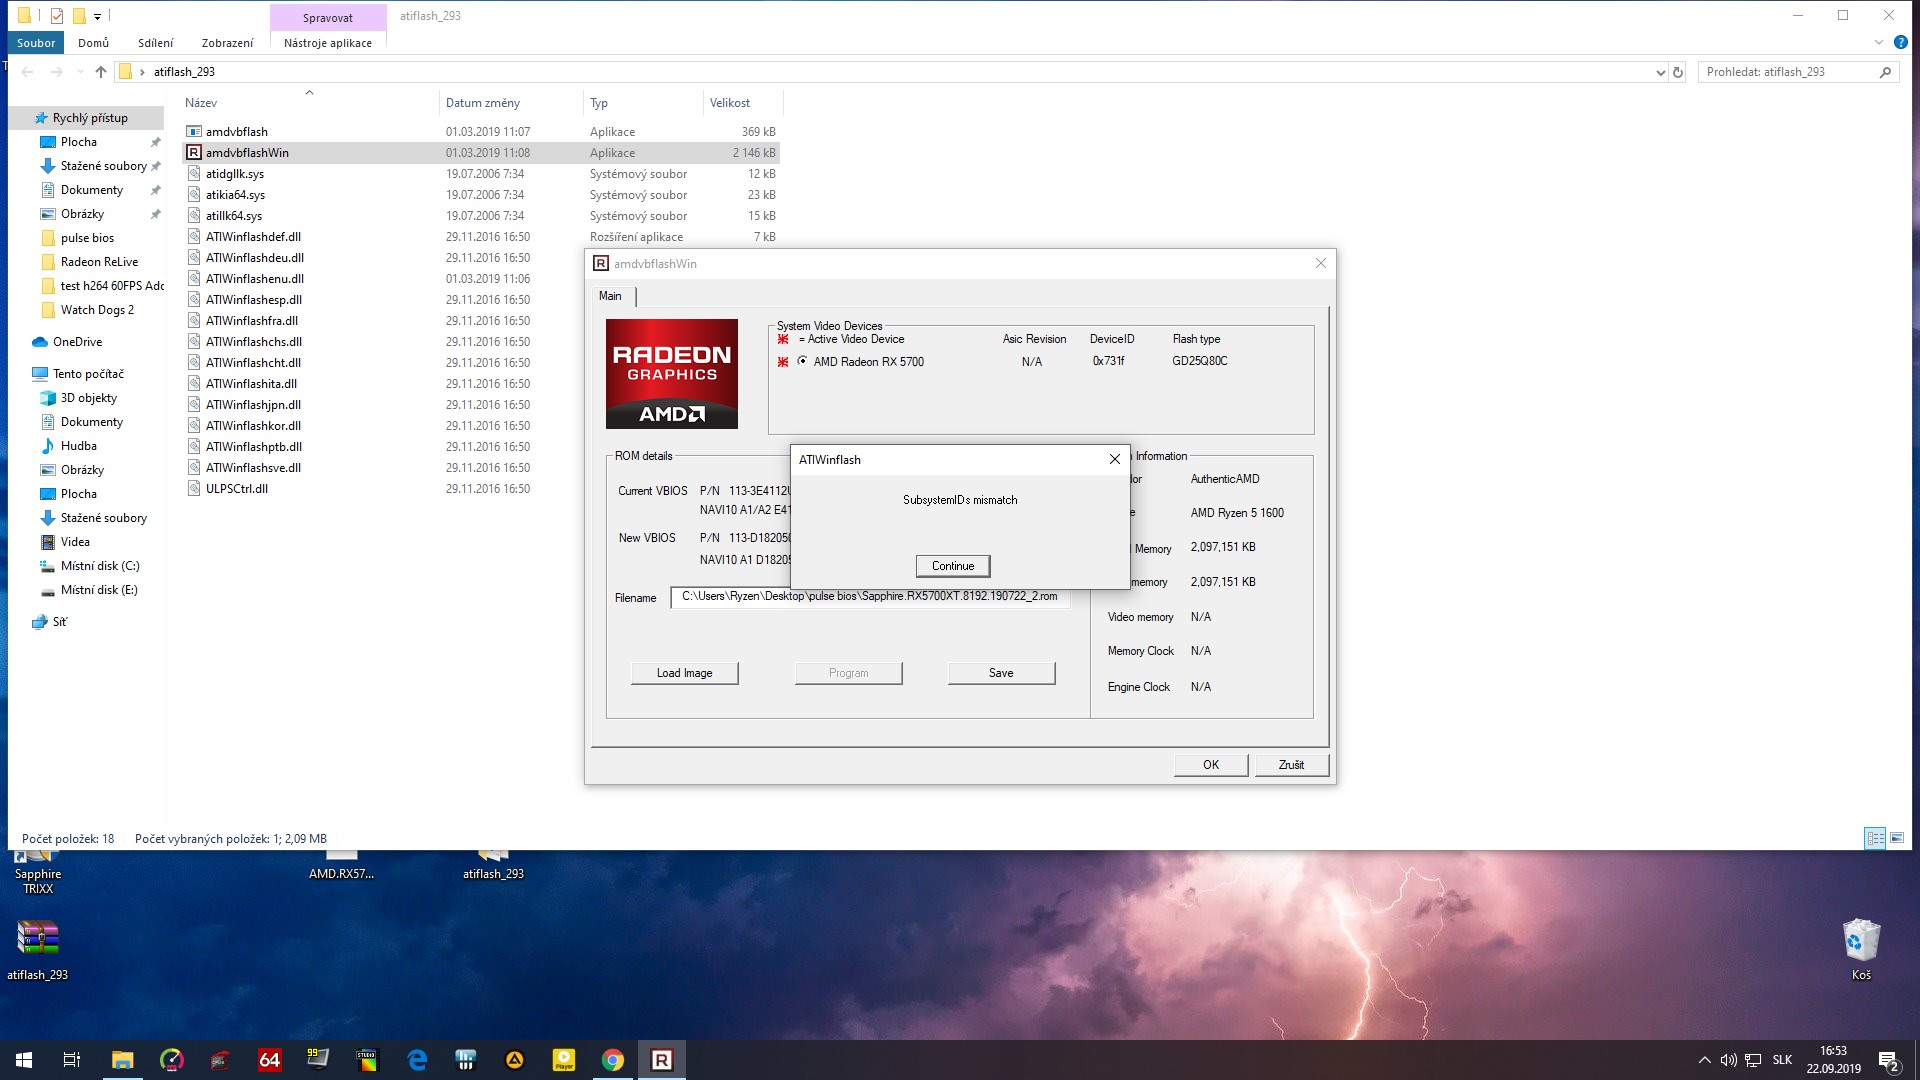Click the Filename path field
The width and height of the screenshot is (1920, 1080).
pyautogui.click(x=870, y=597)
